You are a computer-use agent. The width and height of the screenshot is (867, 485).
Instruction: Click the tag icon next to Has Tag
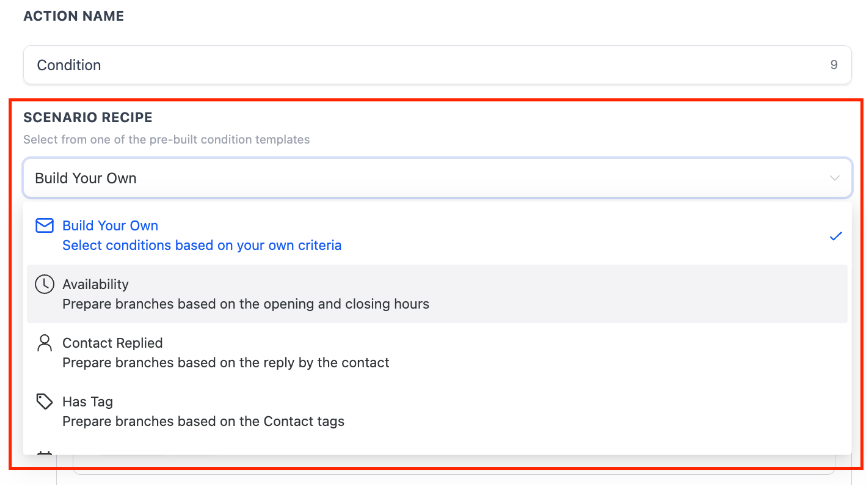pyautogui.click(x=44, y=402)
